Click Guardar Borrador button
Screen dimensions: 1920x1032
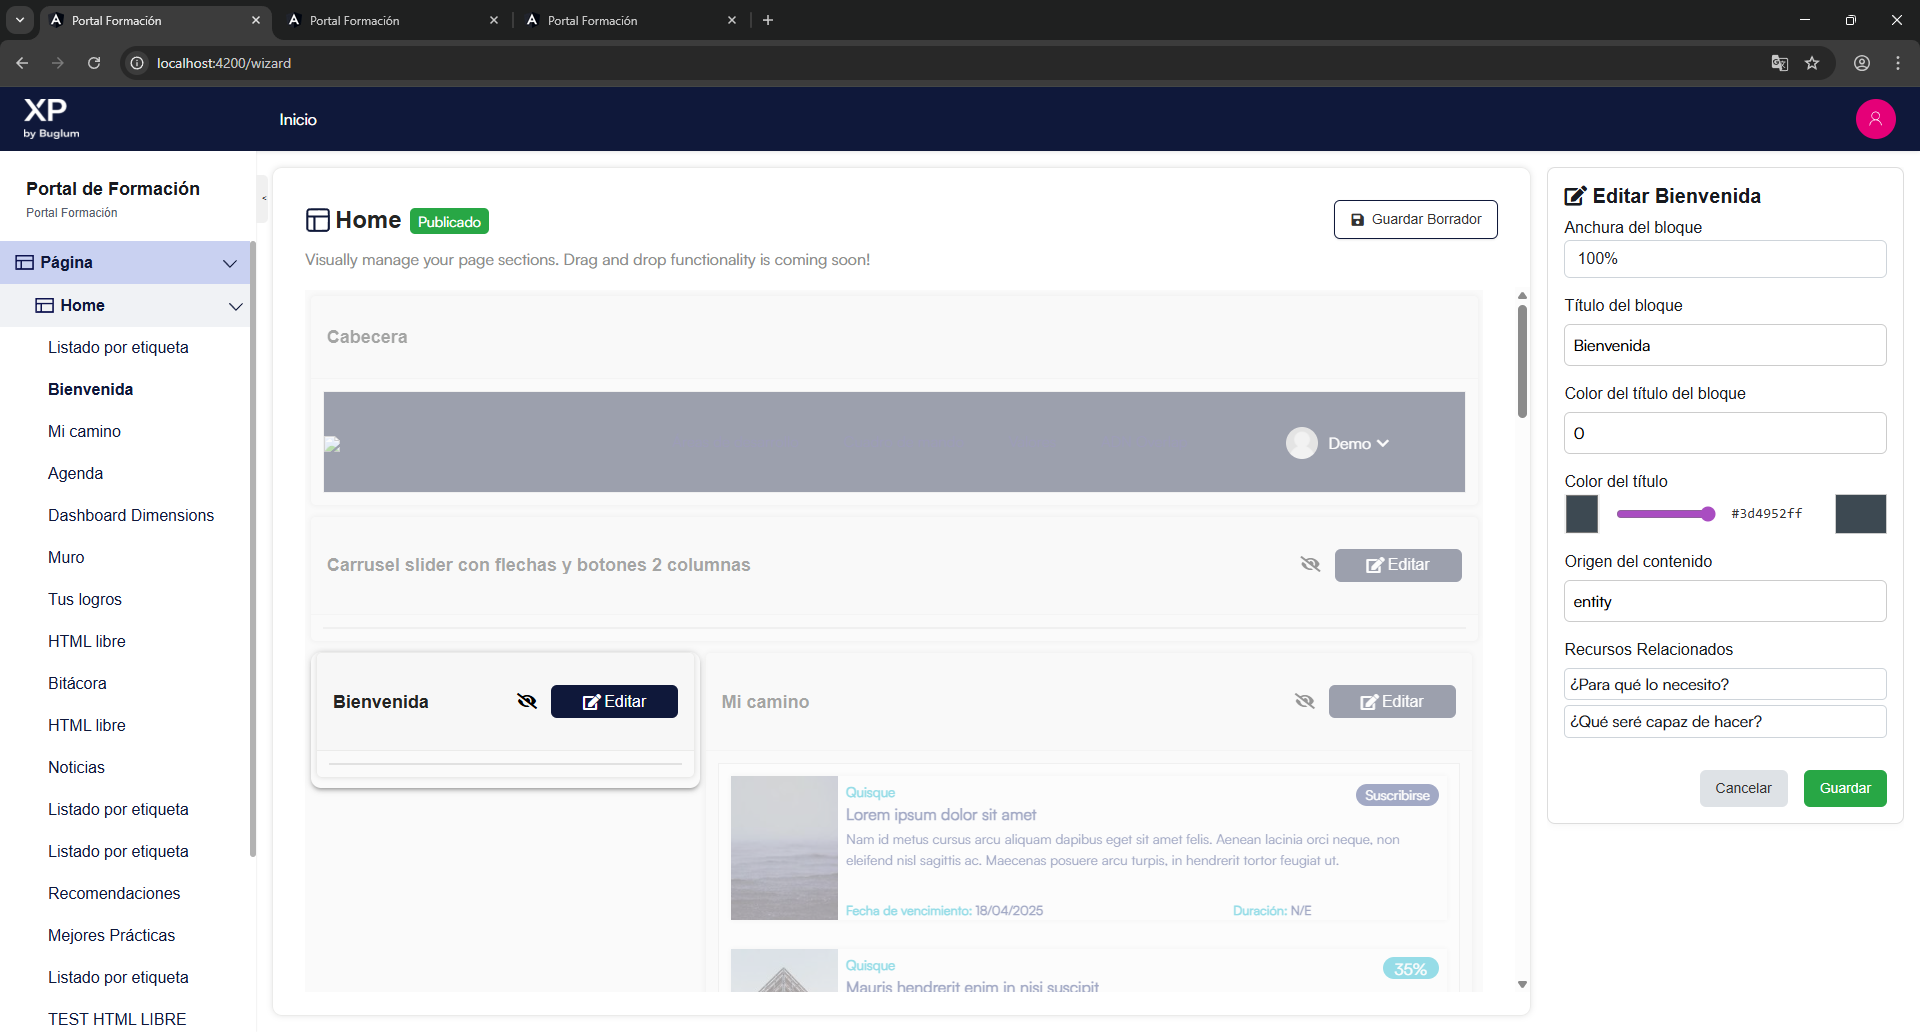(x=1415, y=219)
